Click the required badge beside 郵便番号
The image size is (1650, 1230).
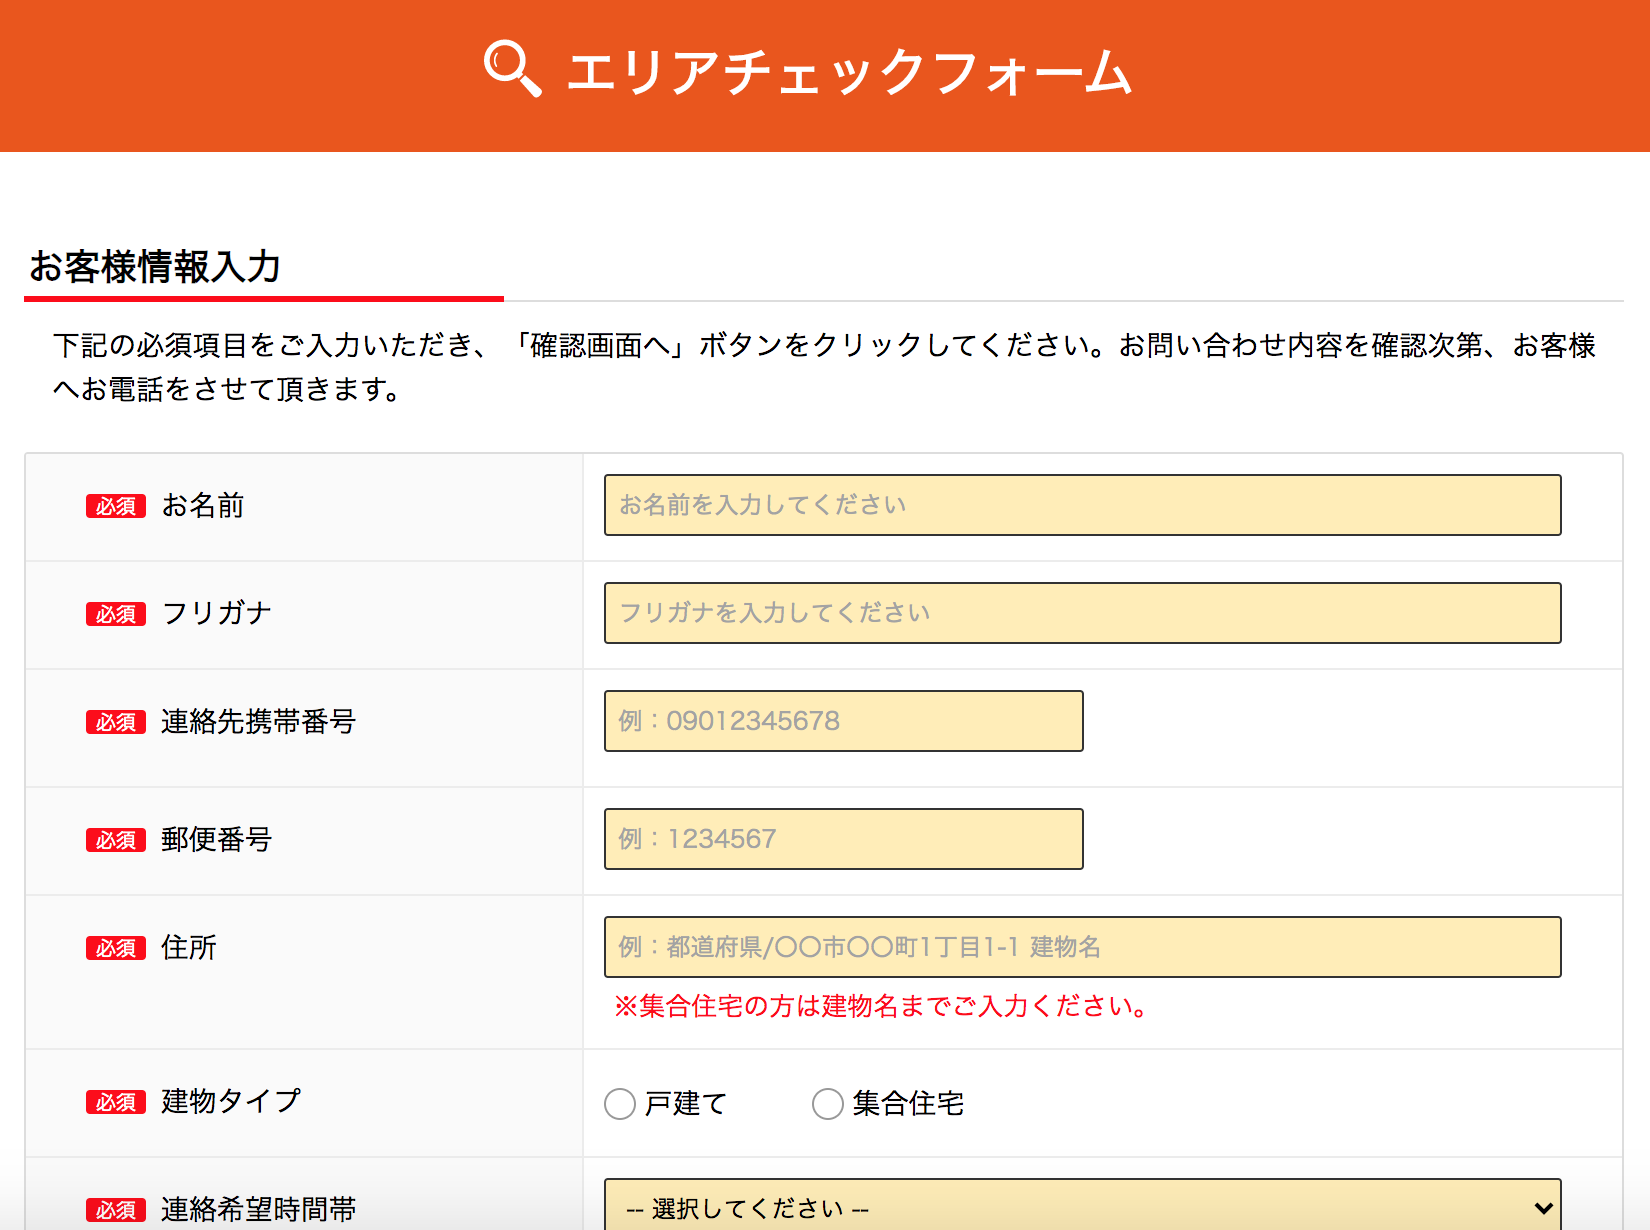[116, 840]
